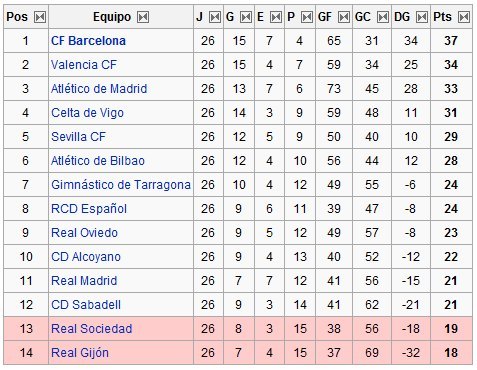Open the Celta de Vigo link
477x370 pixels.
point(87,113)
